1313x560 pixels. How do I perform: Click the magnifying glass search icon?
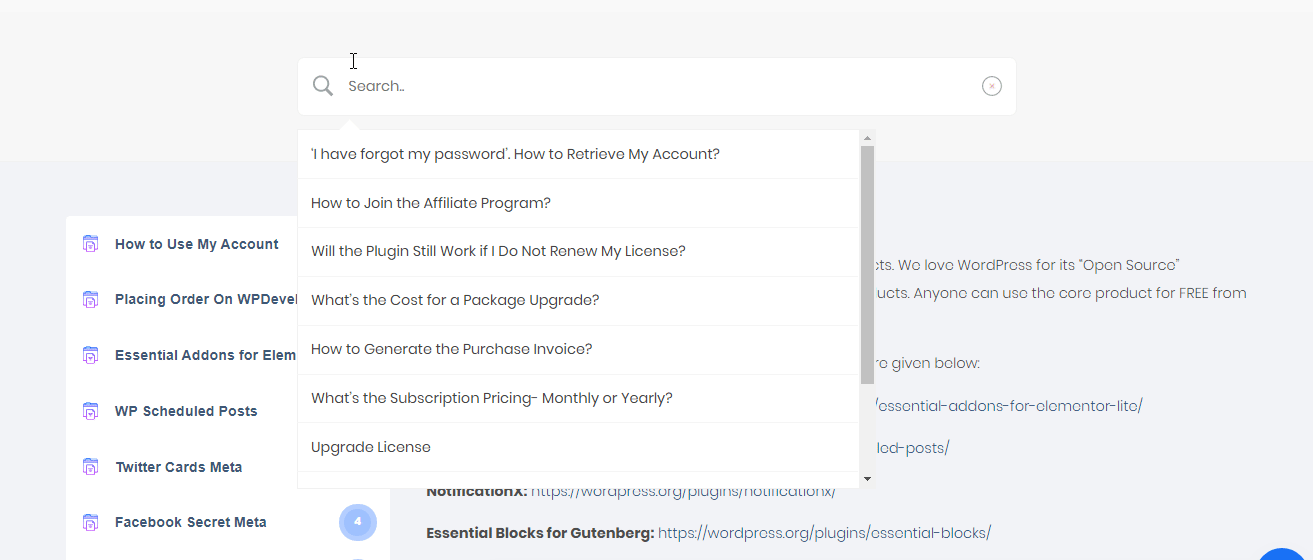click(x=322, y=86)
